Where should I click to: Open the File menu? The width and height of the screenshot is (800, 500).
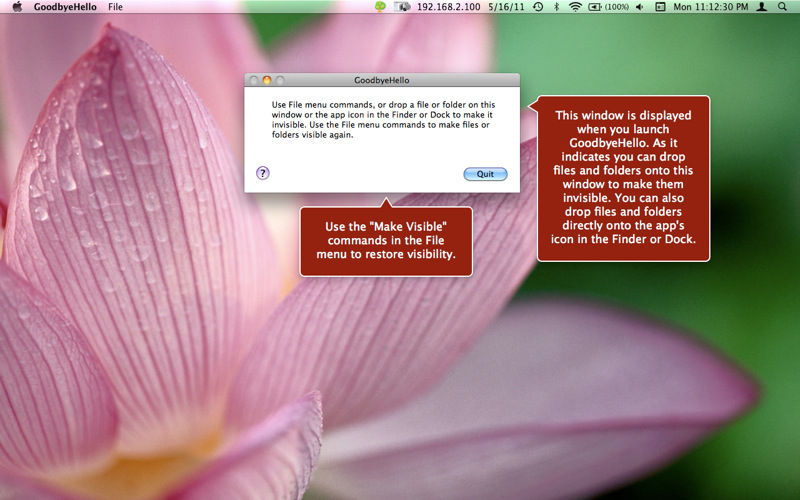115,7
